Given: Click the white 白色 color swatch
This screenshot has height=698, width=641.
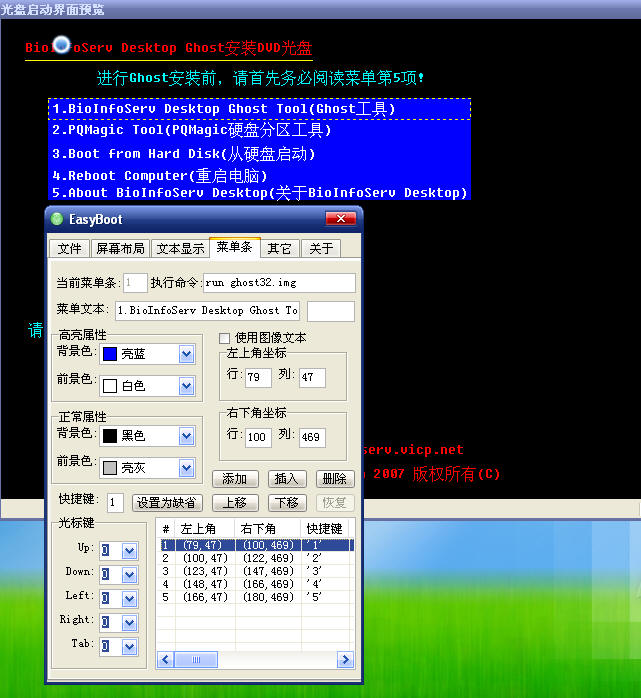Looking at the screenshot, I should click(110, 386).
